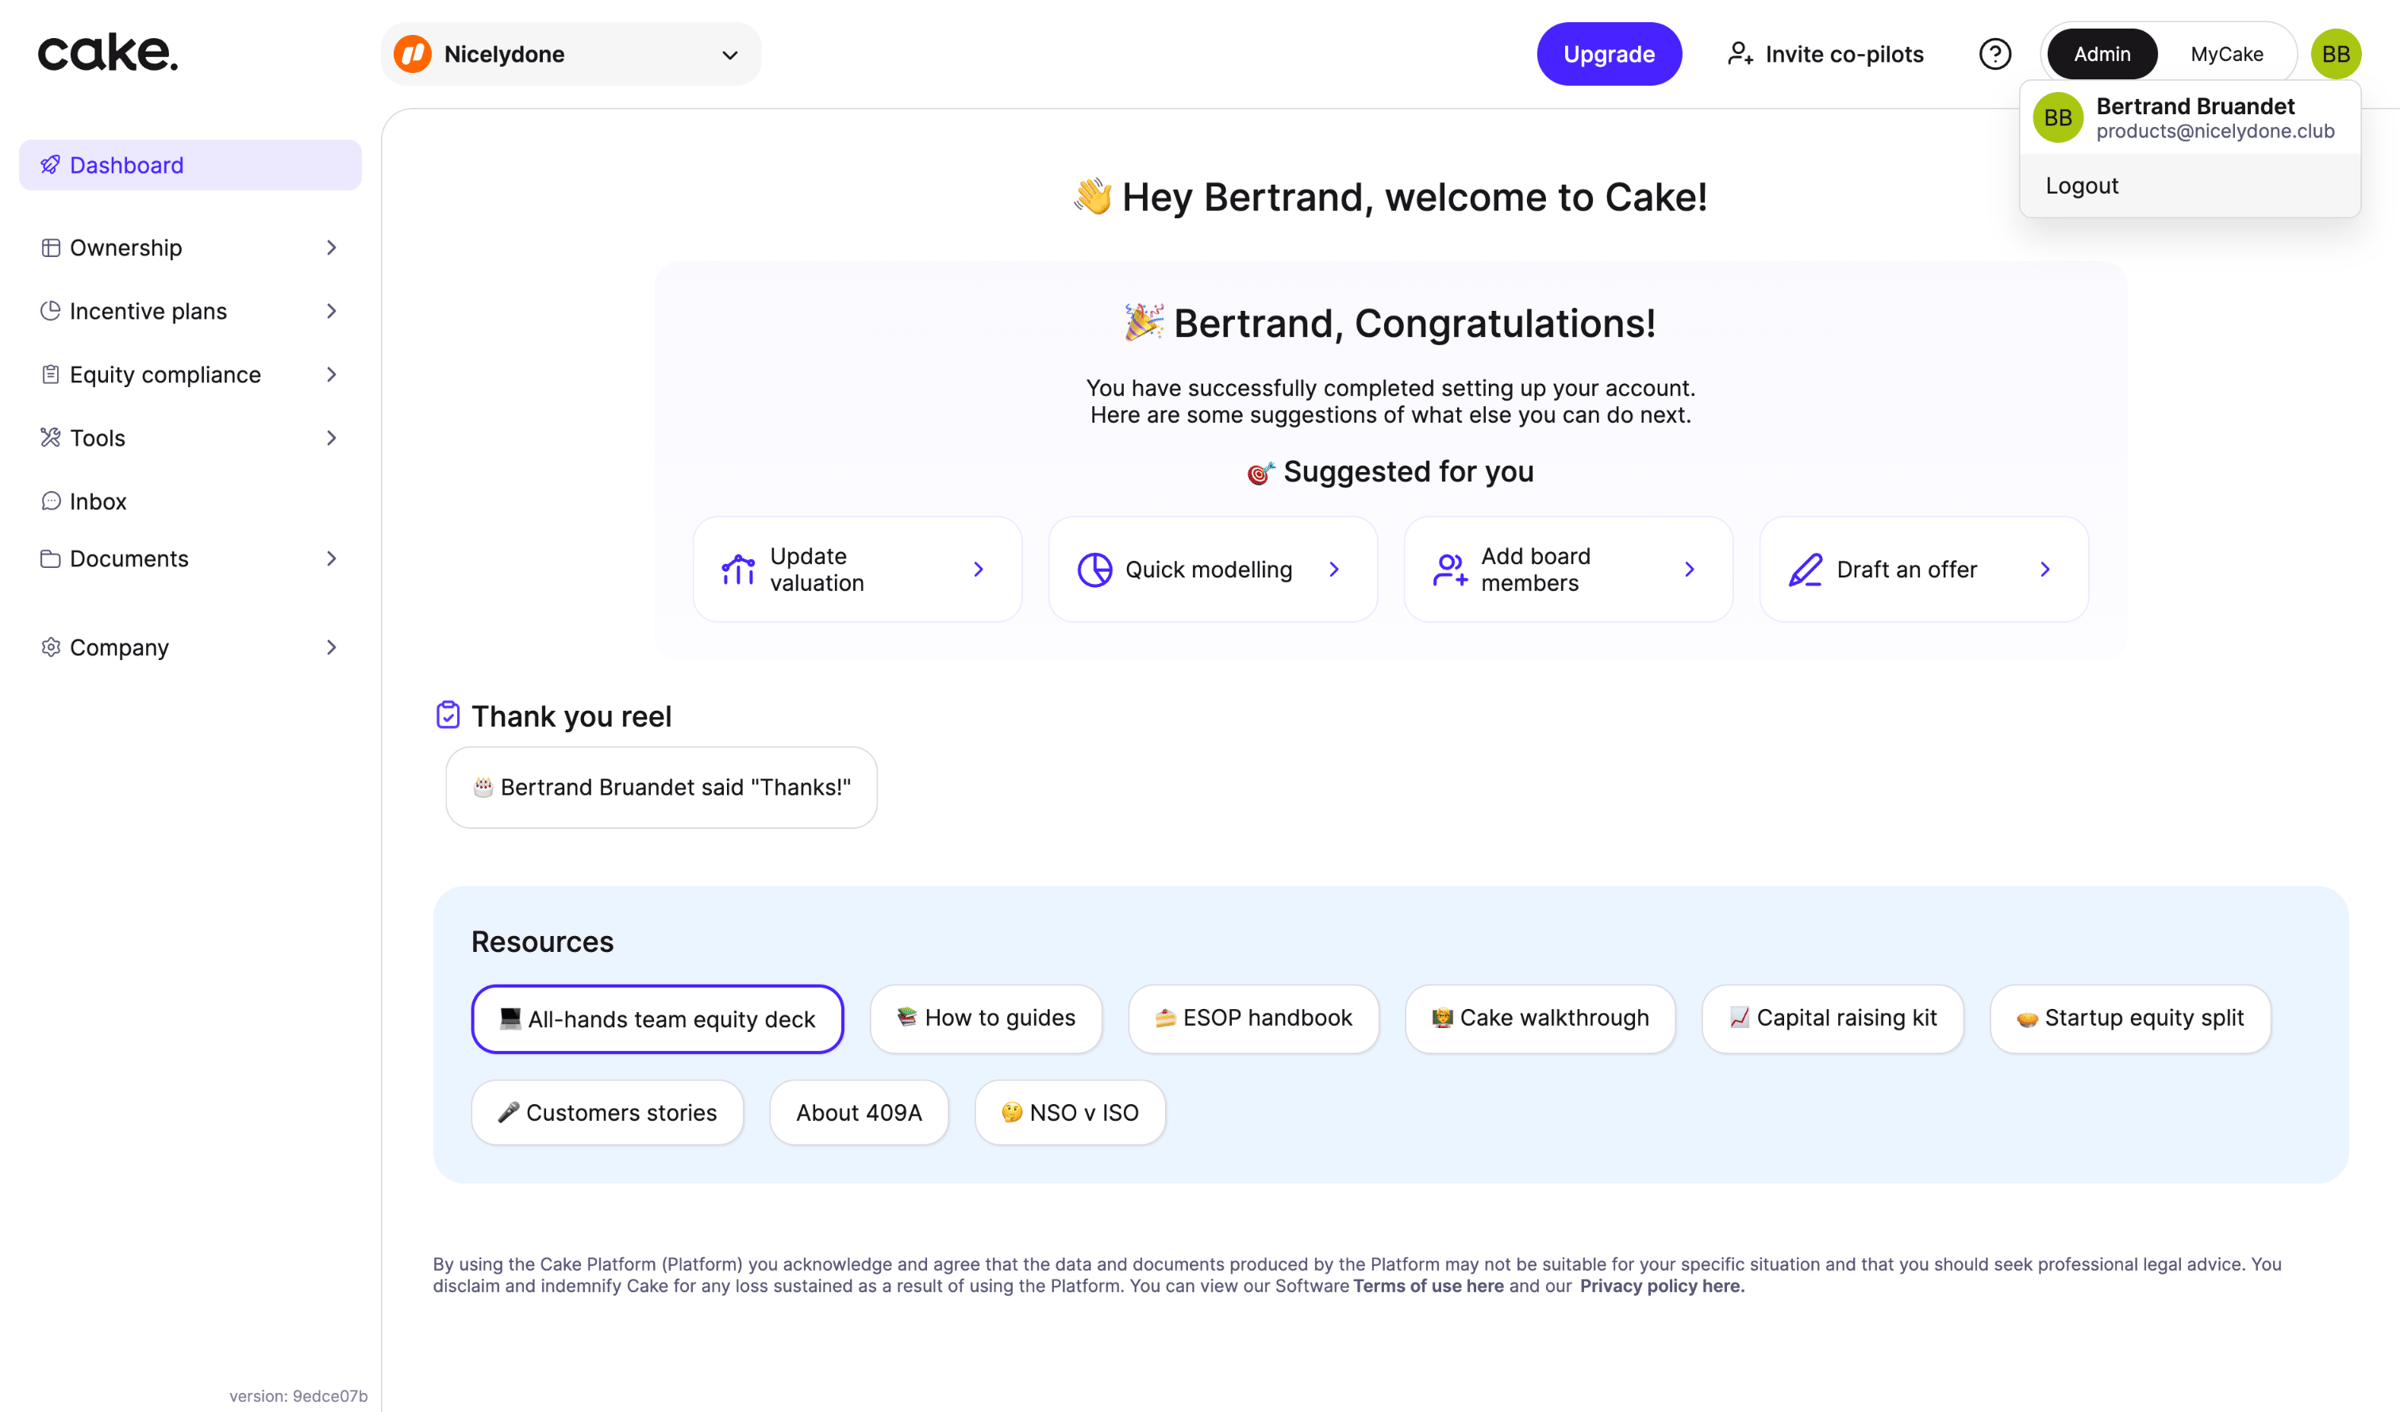Open Documents section in sidebar
This screenshot has height=1412, width=2400.
pyautogui.click(x=190, y=558)
